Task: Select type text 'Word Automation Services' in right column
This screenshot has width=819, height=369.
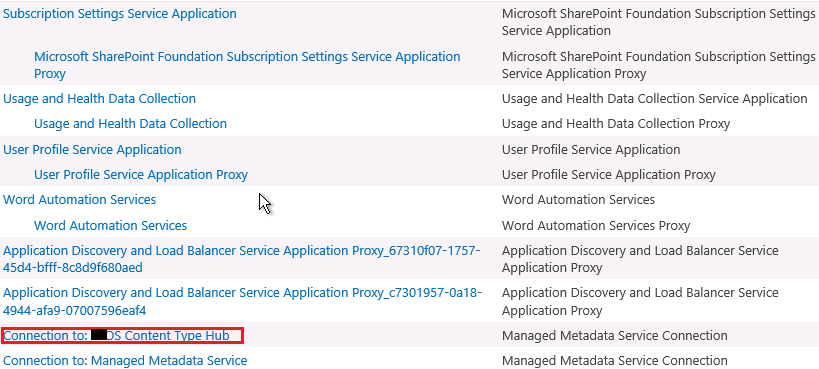Action: pos(578,200)
